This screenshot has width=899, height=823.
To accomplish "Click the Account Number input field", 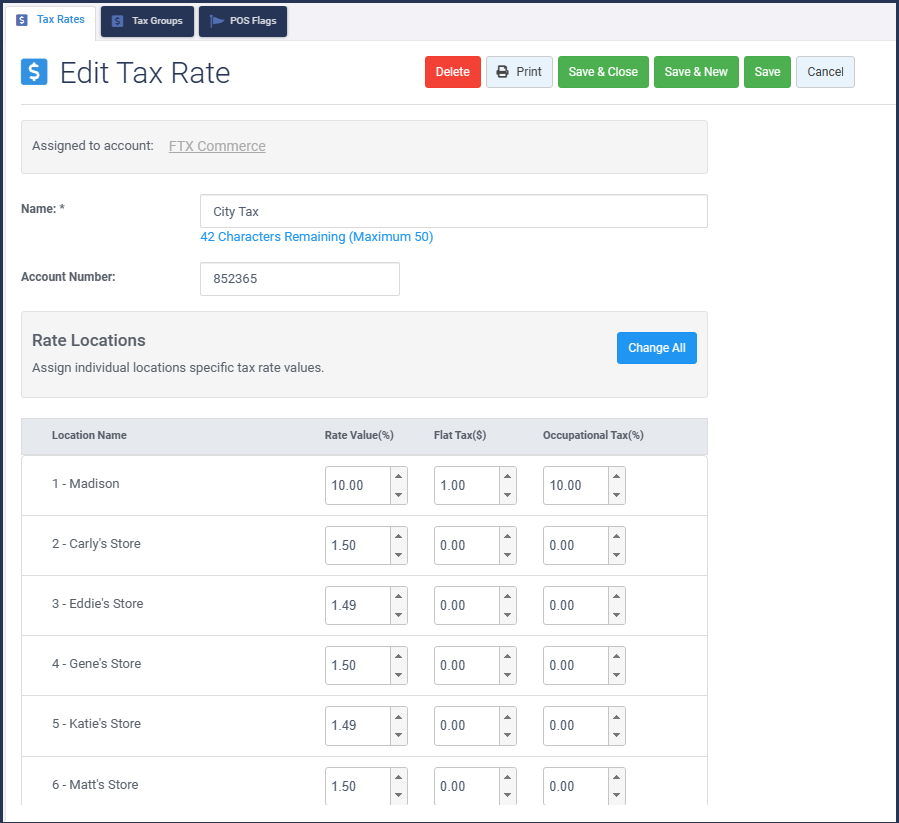I will [x=299, y=278].
